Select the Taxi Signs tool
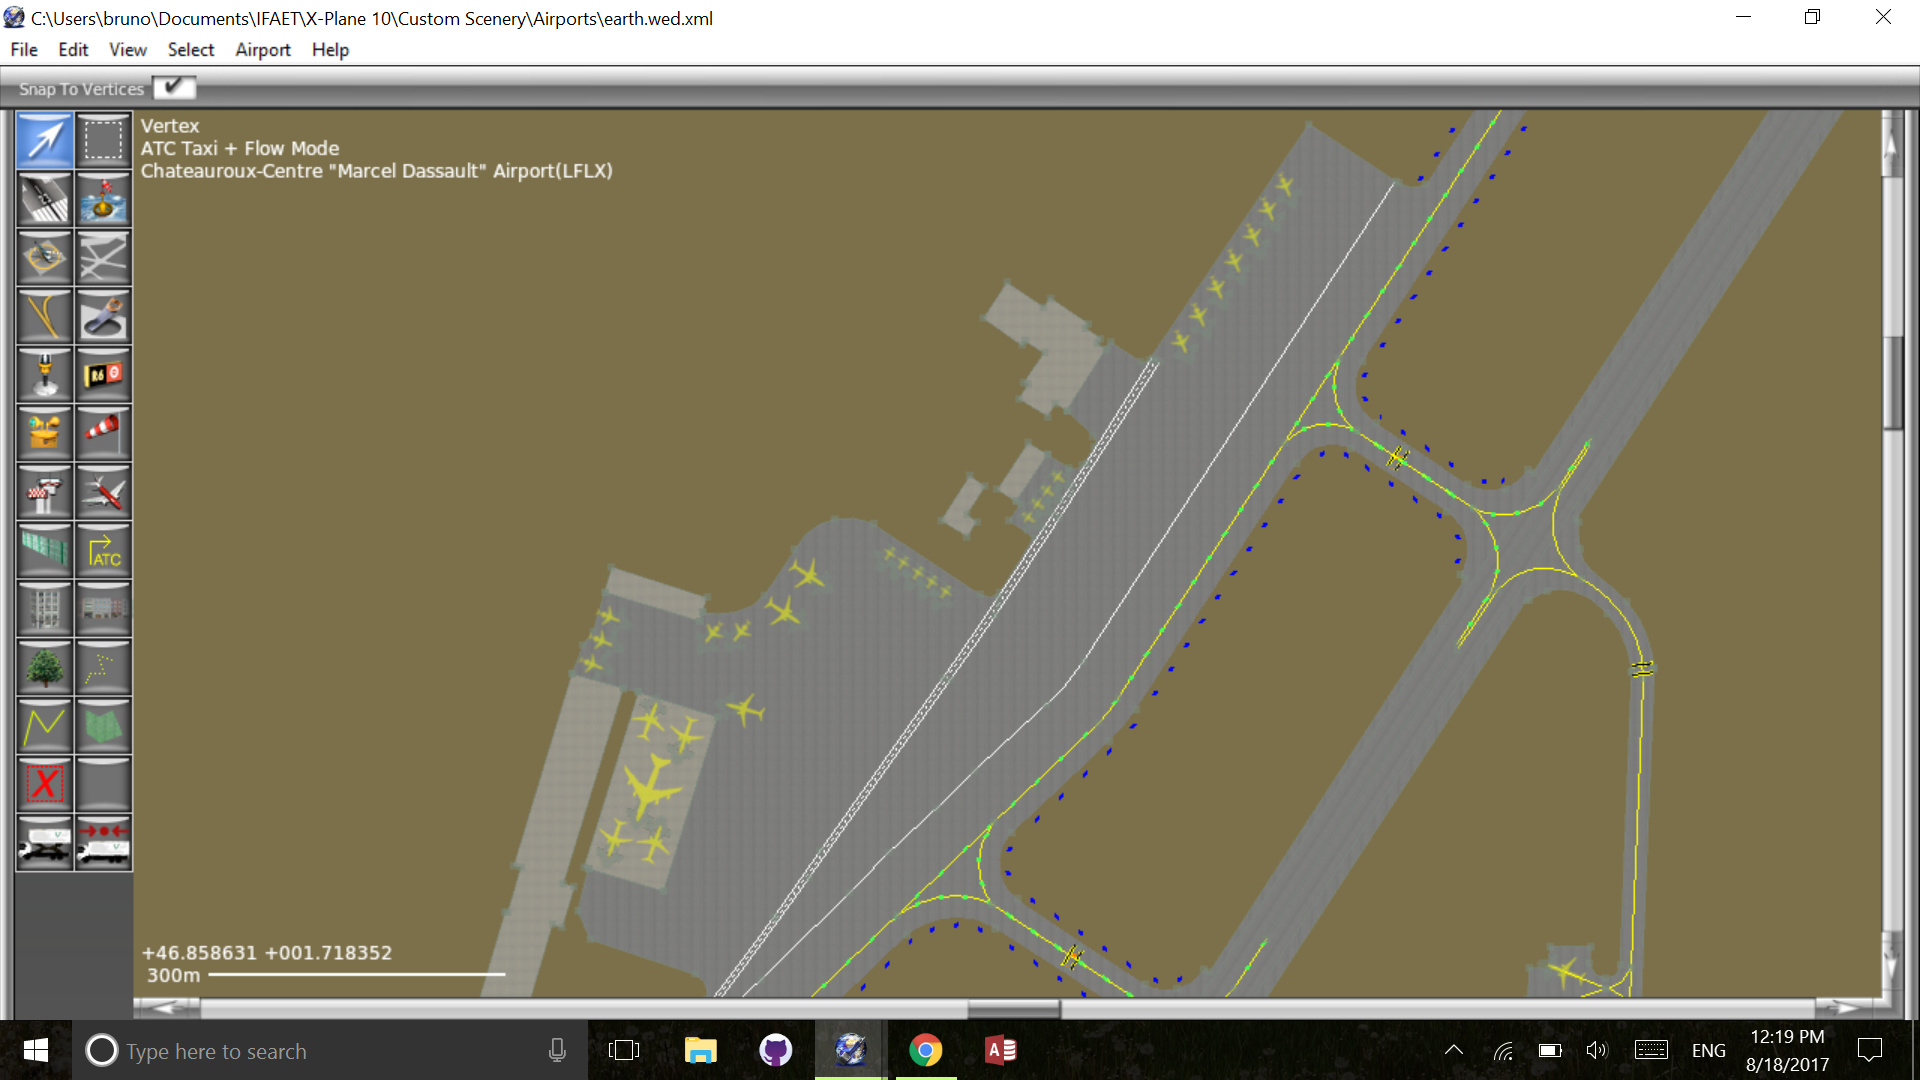Image resolution: width=1920 pixels, height=1080 pixels. coord(103,375)
